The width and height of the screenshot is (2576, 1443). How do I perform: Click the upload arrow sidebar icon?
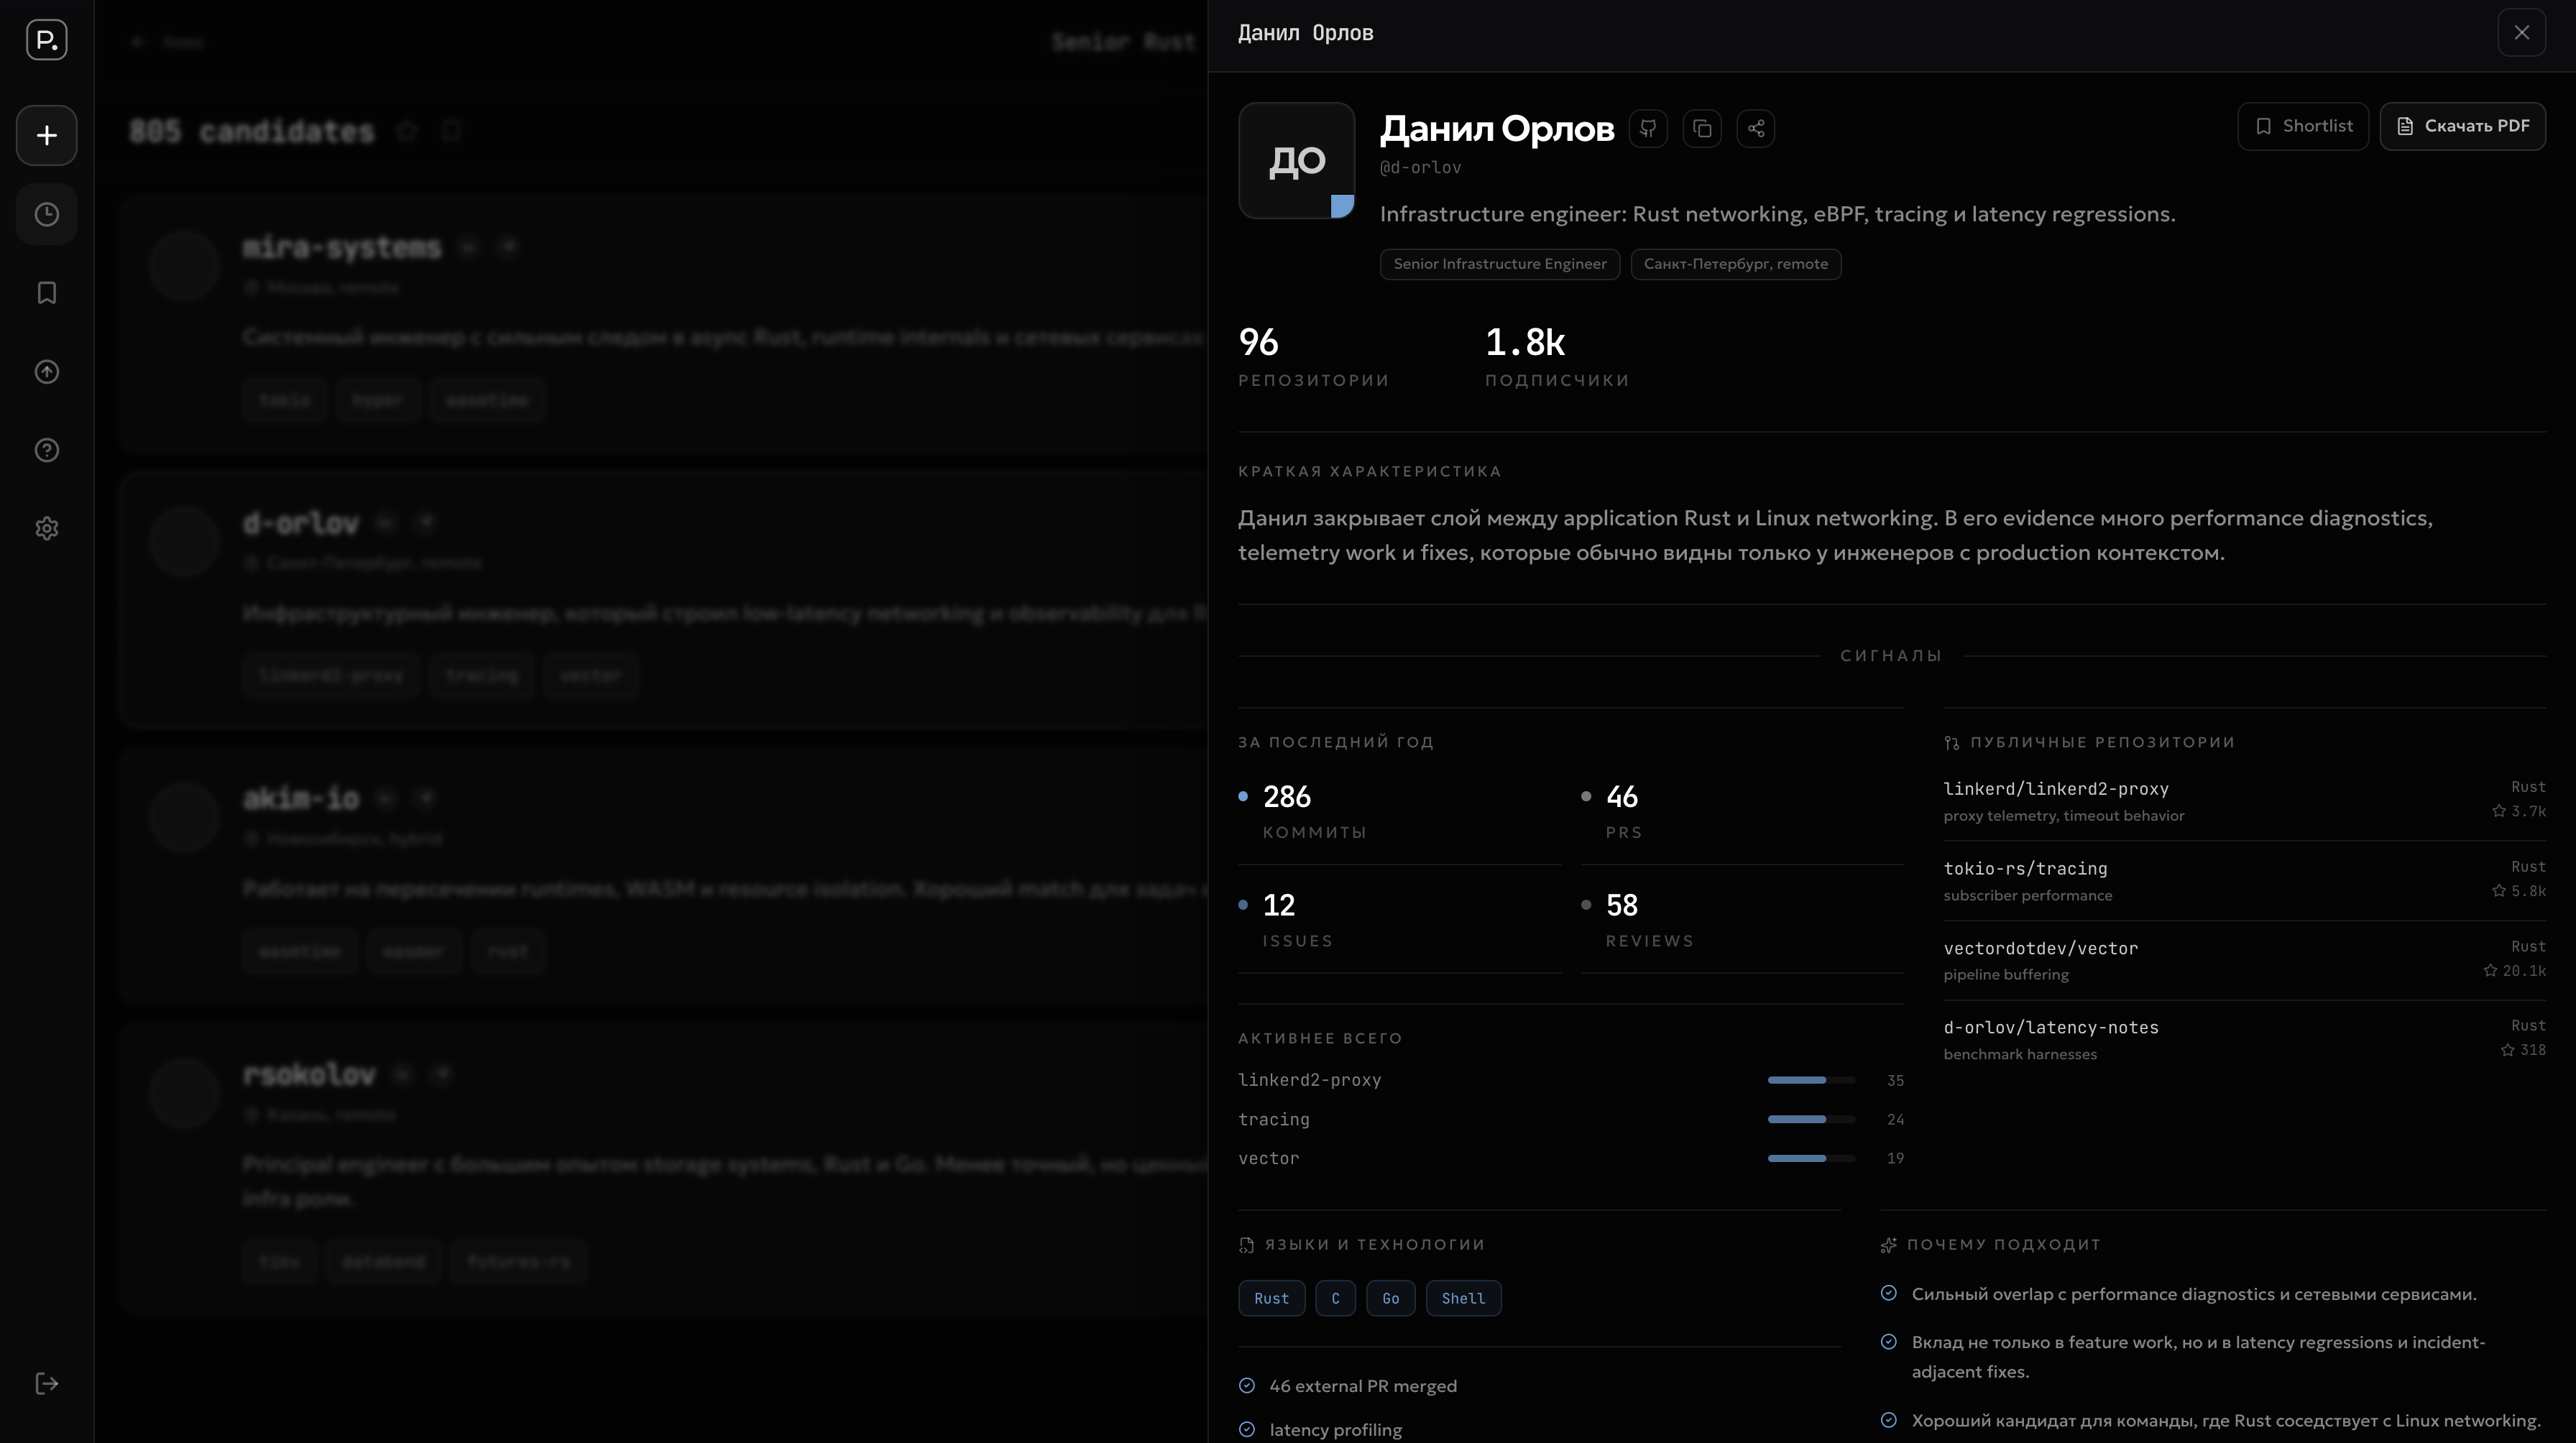point(46,371)
